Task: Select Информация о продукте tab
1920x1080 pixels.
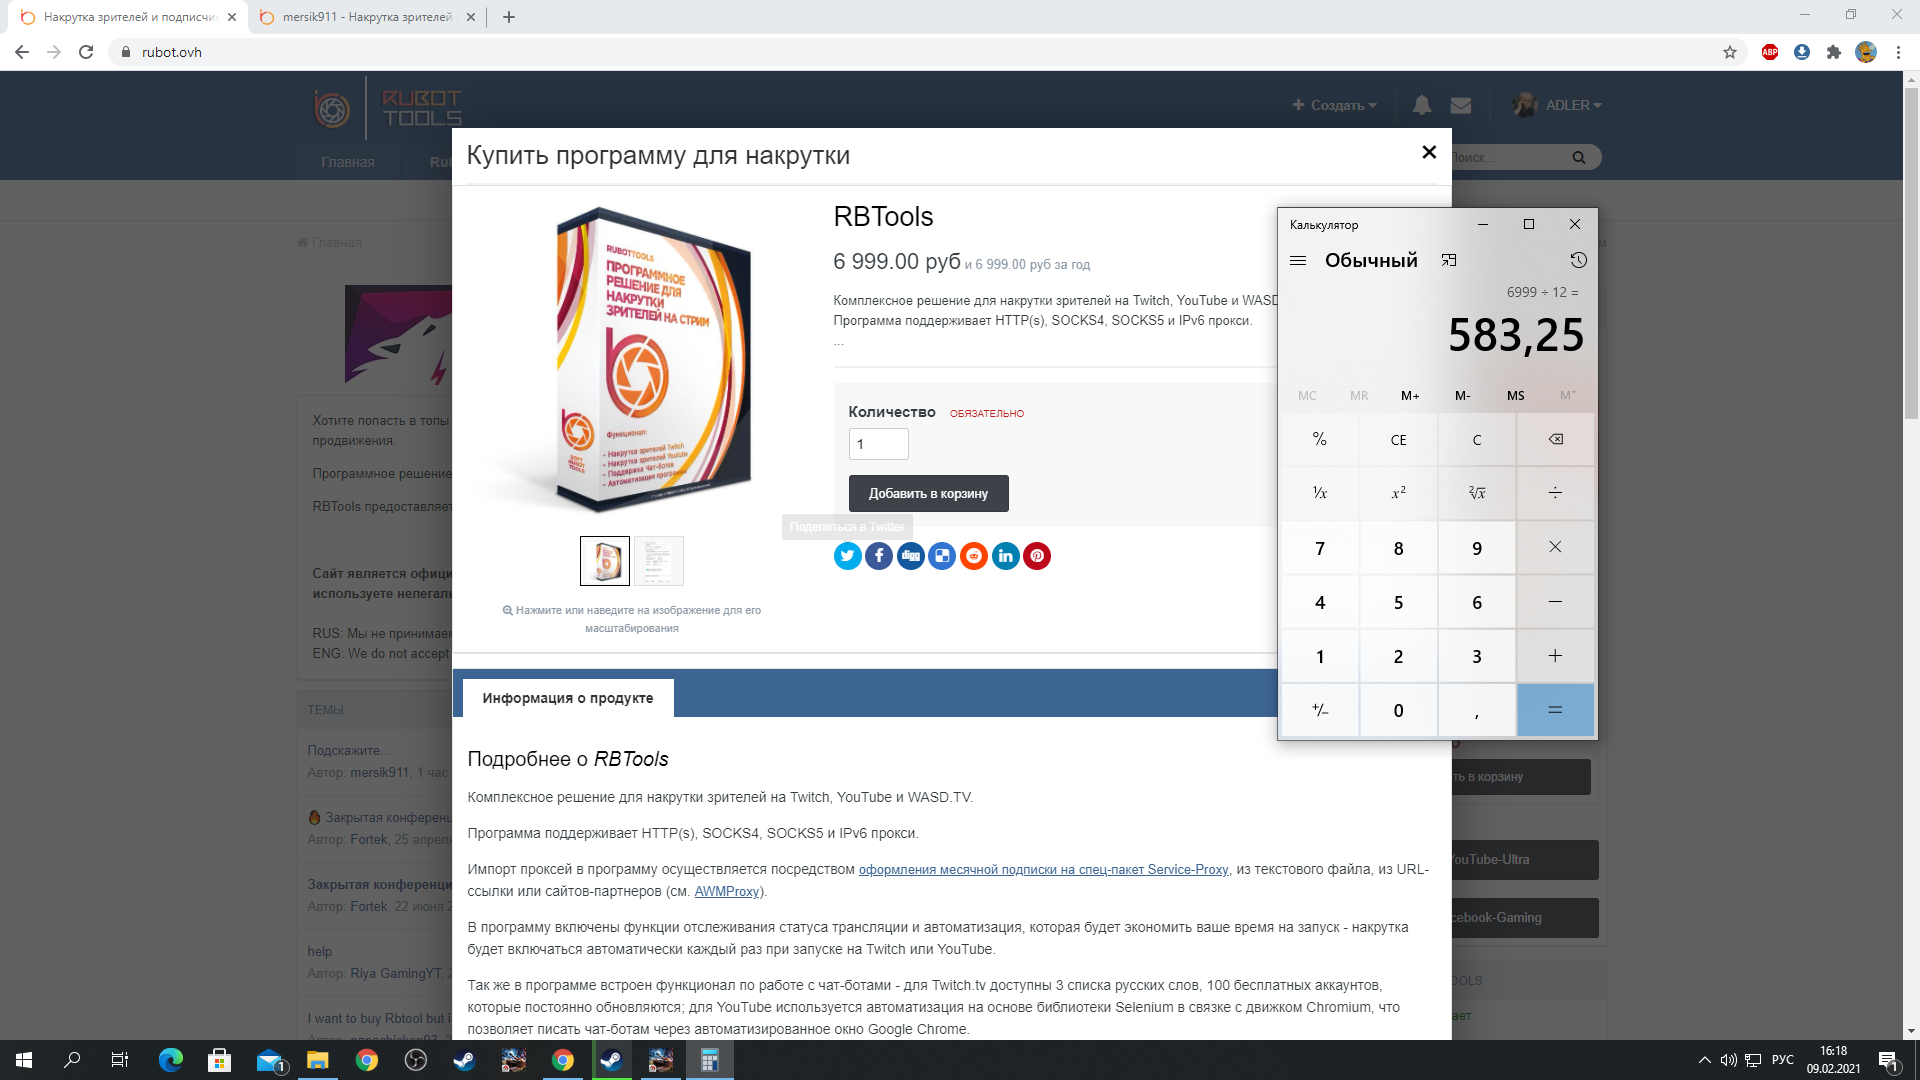Action: click(567, 698)
